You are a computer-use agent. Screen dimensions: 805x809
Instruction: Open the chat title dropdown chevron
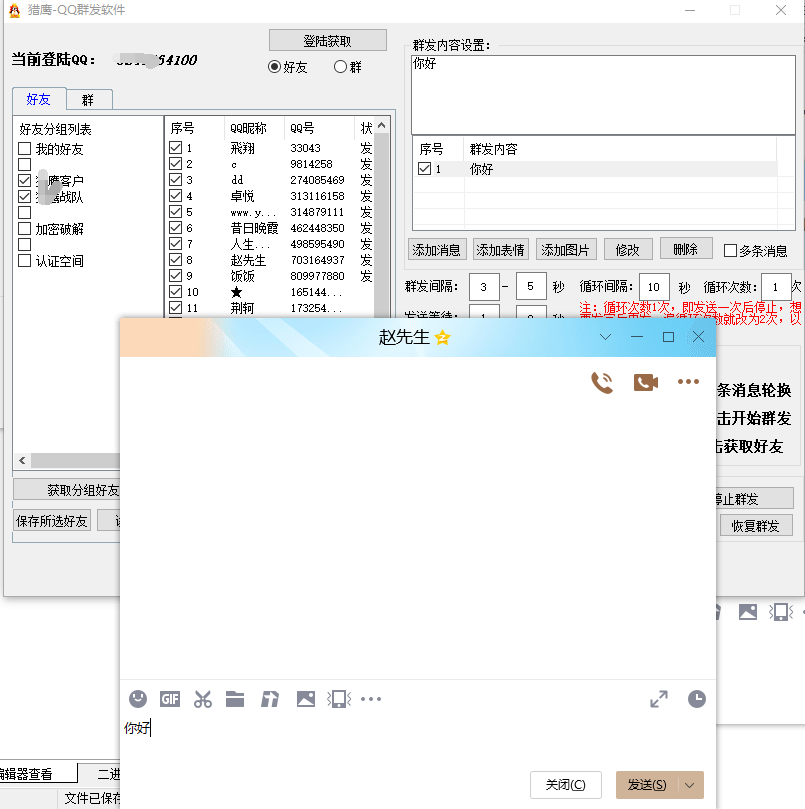coord(605,337)
